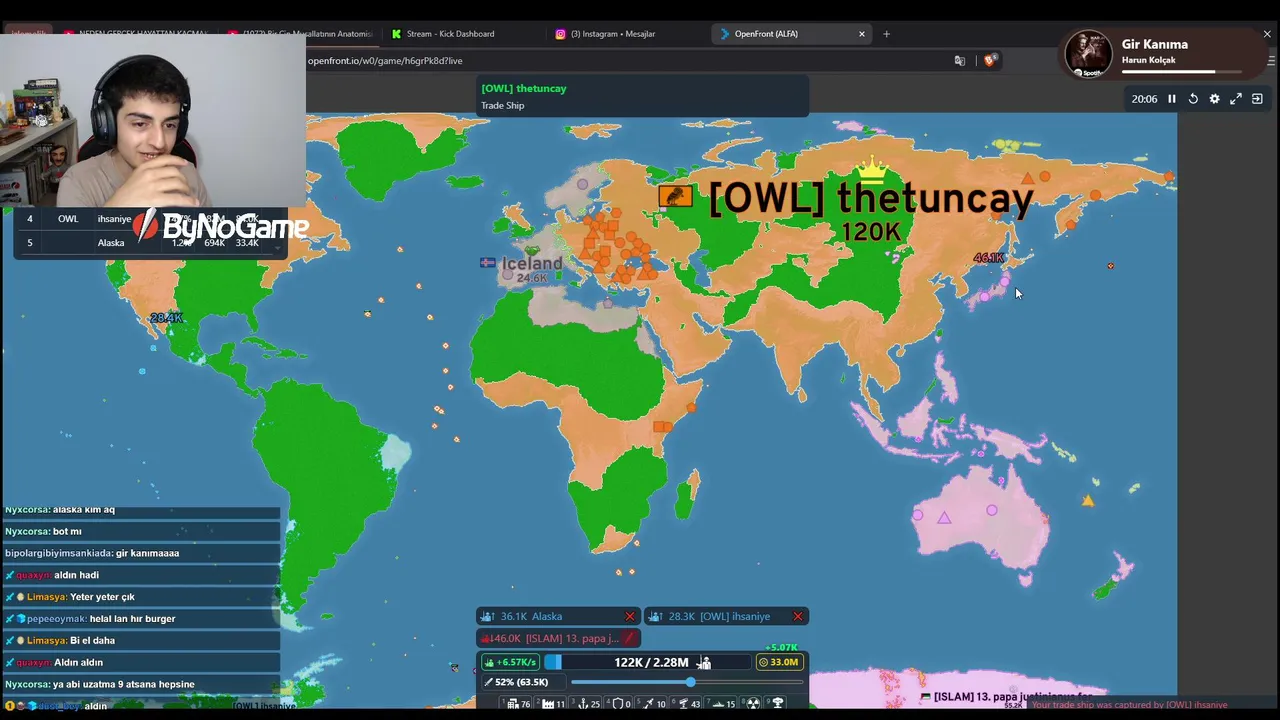Open a new browser tab
Image resolution: width=1280 pixels, height=720 pixels.
[886, 34]
